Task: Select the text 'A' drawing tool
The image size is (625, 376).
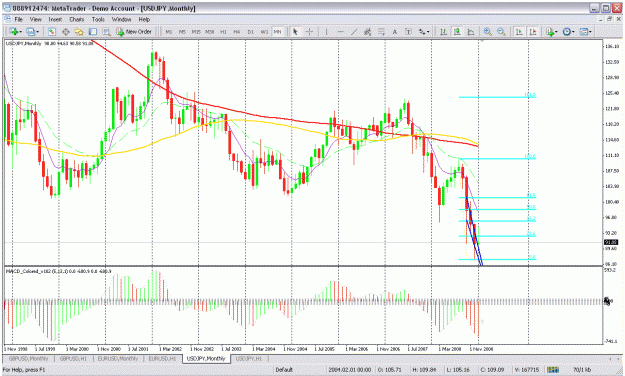Action: pos(395,31)
